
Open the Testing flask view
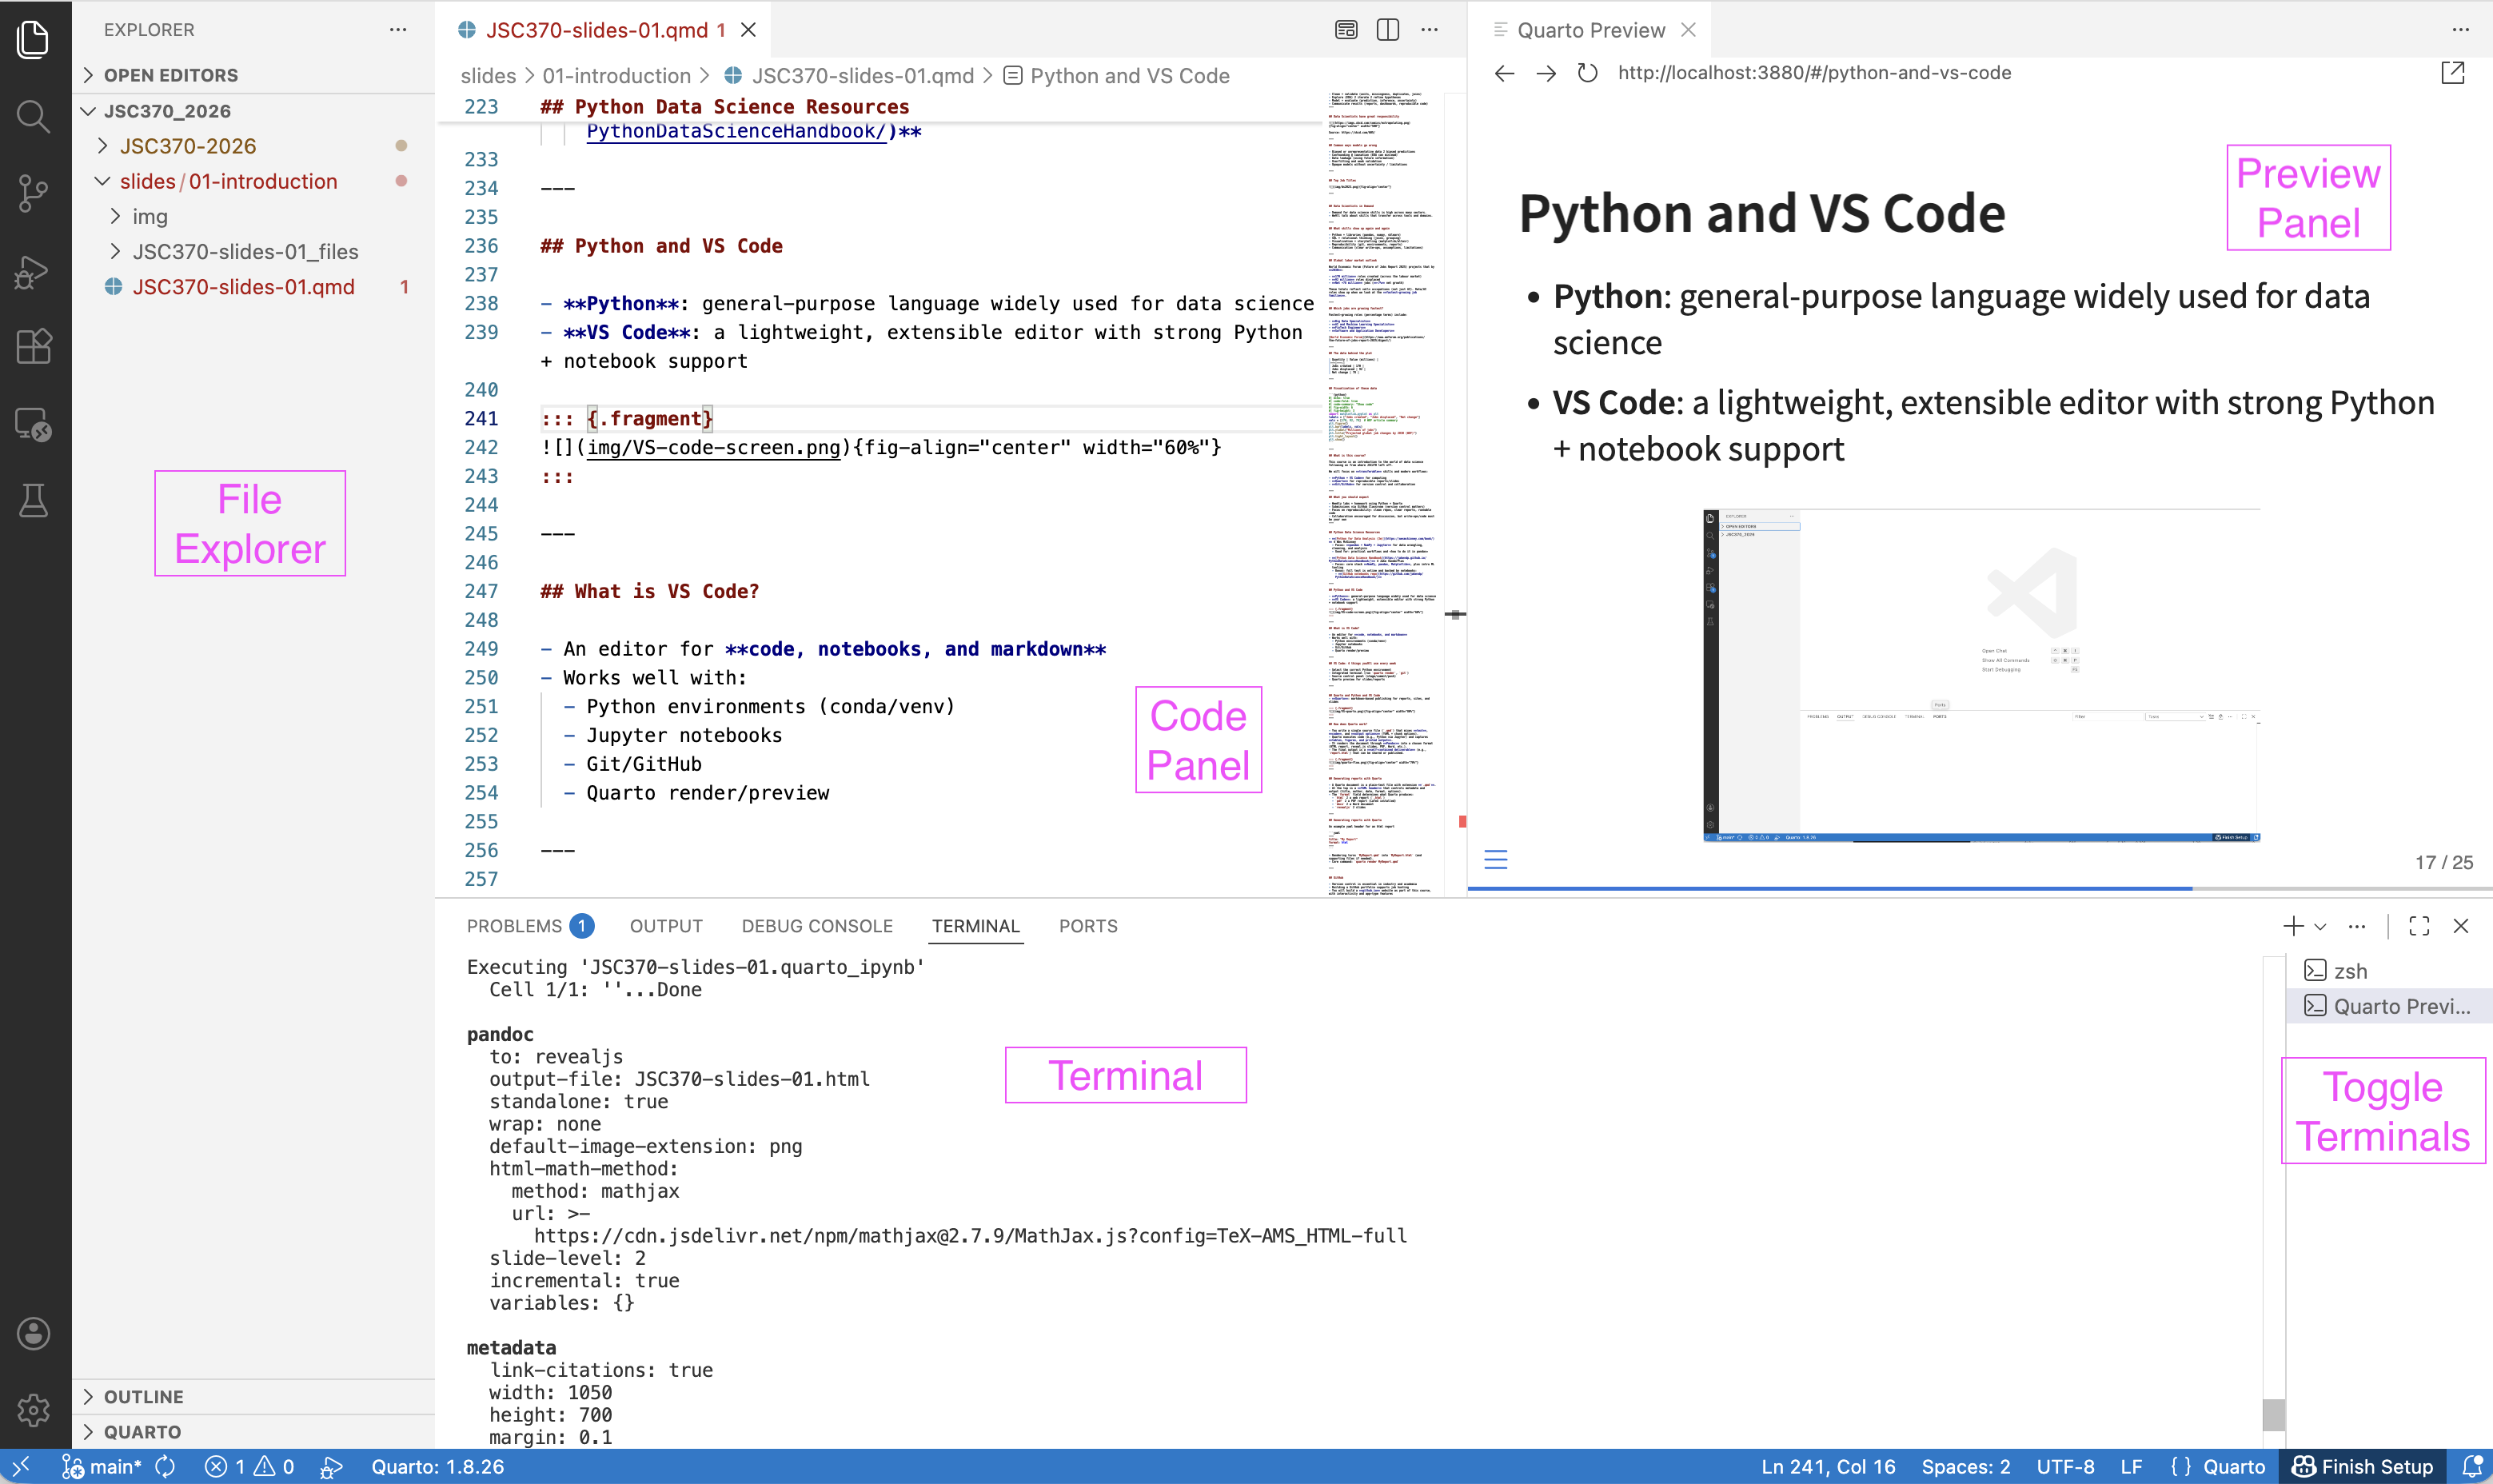pyautogui.click(x=33, y=500)
